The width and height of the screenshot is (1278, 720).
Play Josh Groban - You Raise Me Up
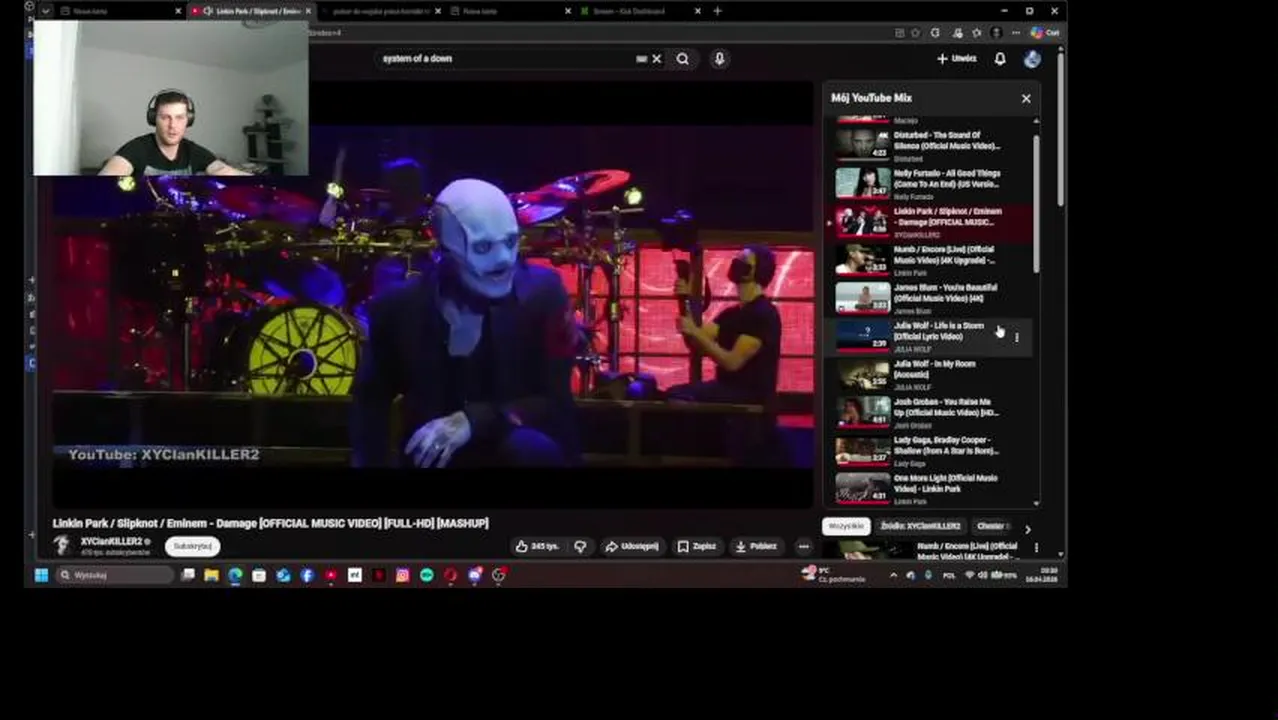click(930, 412)
